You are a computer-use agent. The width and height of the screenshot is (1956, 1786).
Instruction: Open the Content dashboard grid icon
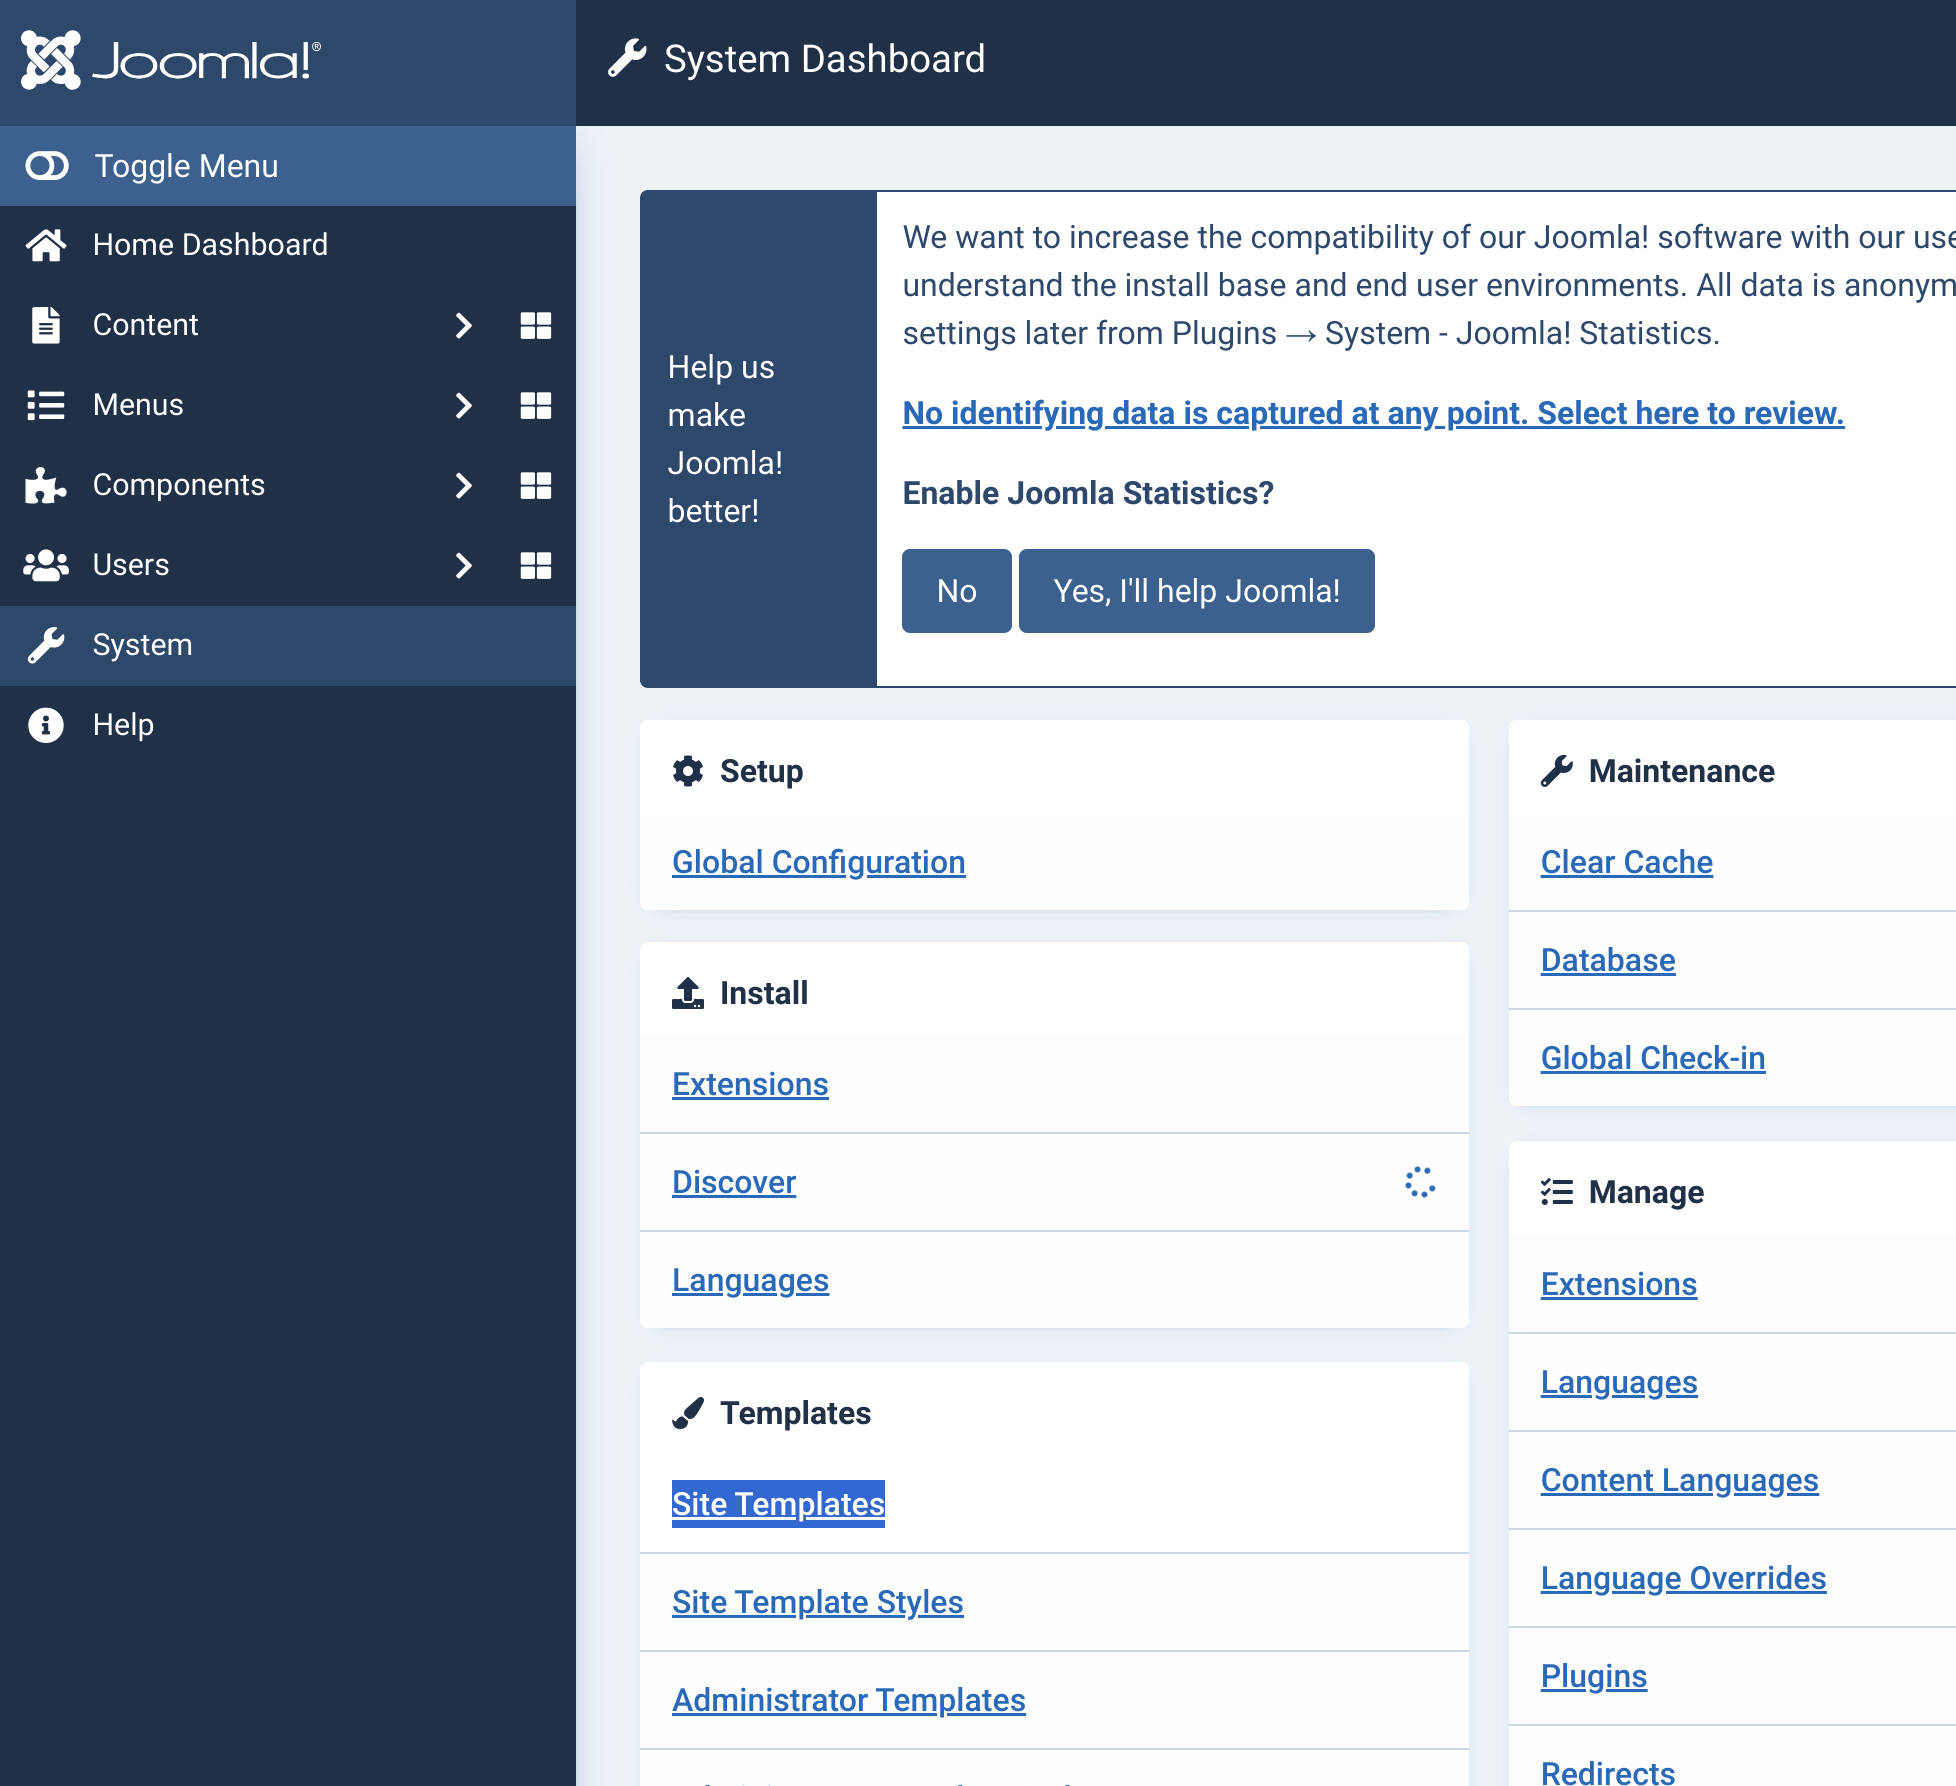pos(536,325)
